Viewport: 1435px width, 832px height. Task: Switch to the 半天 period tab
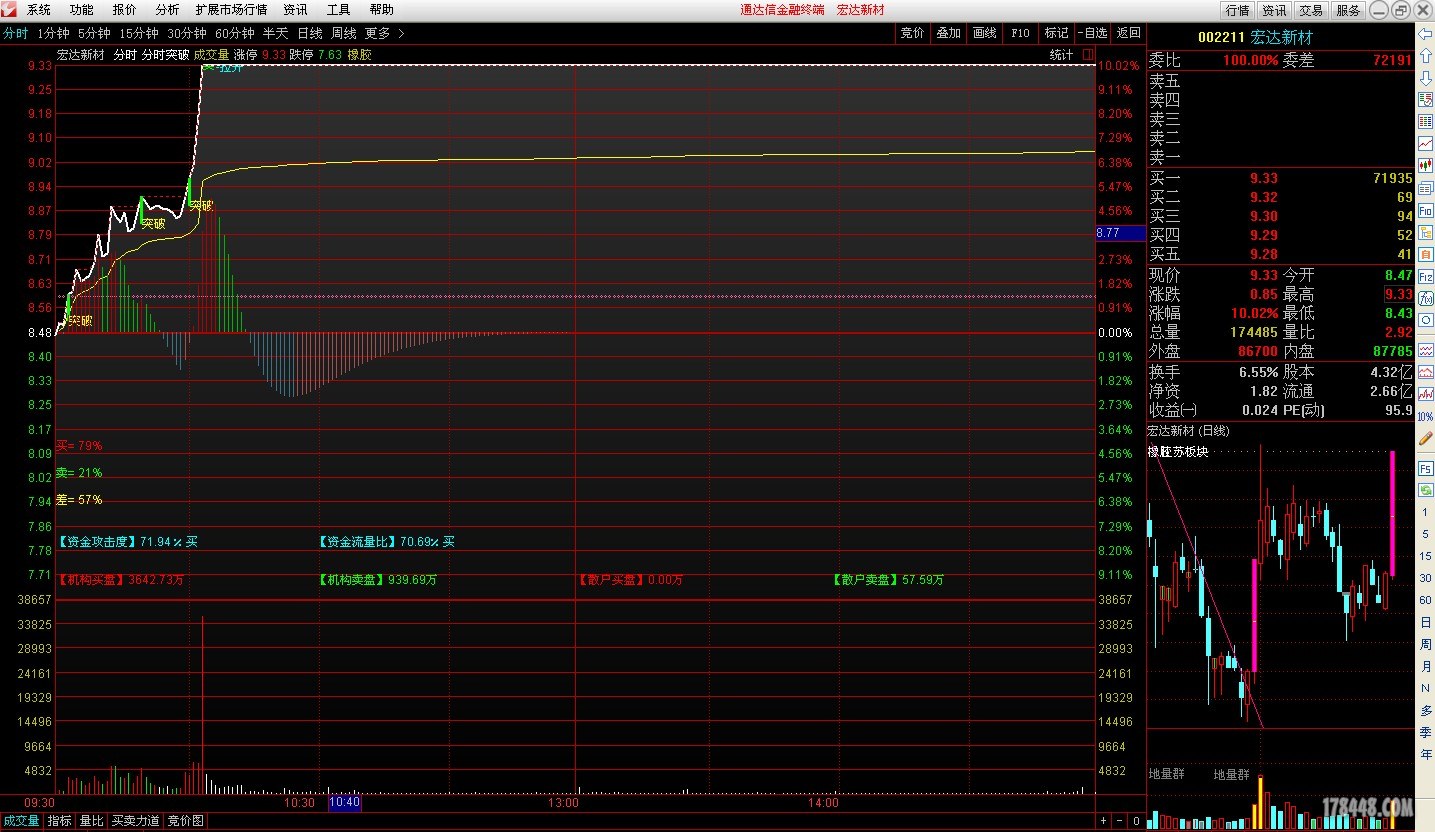pyautogui.click(x=275, y=33)
